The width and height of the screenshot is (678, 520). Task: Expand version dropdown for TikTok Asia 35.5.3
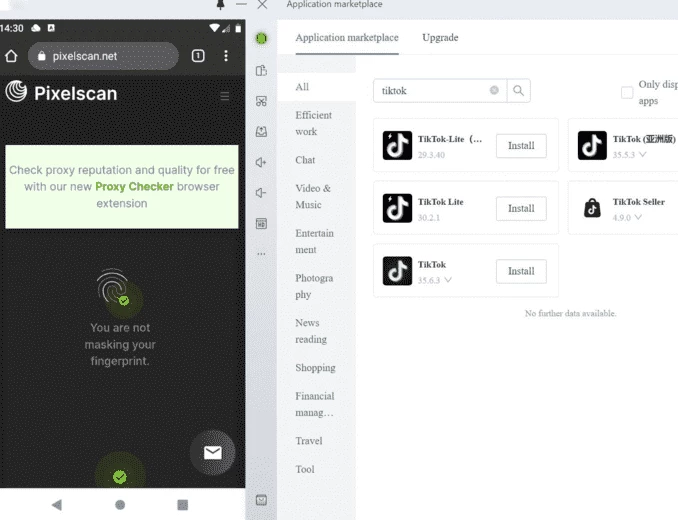pos(643,154)
